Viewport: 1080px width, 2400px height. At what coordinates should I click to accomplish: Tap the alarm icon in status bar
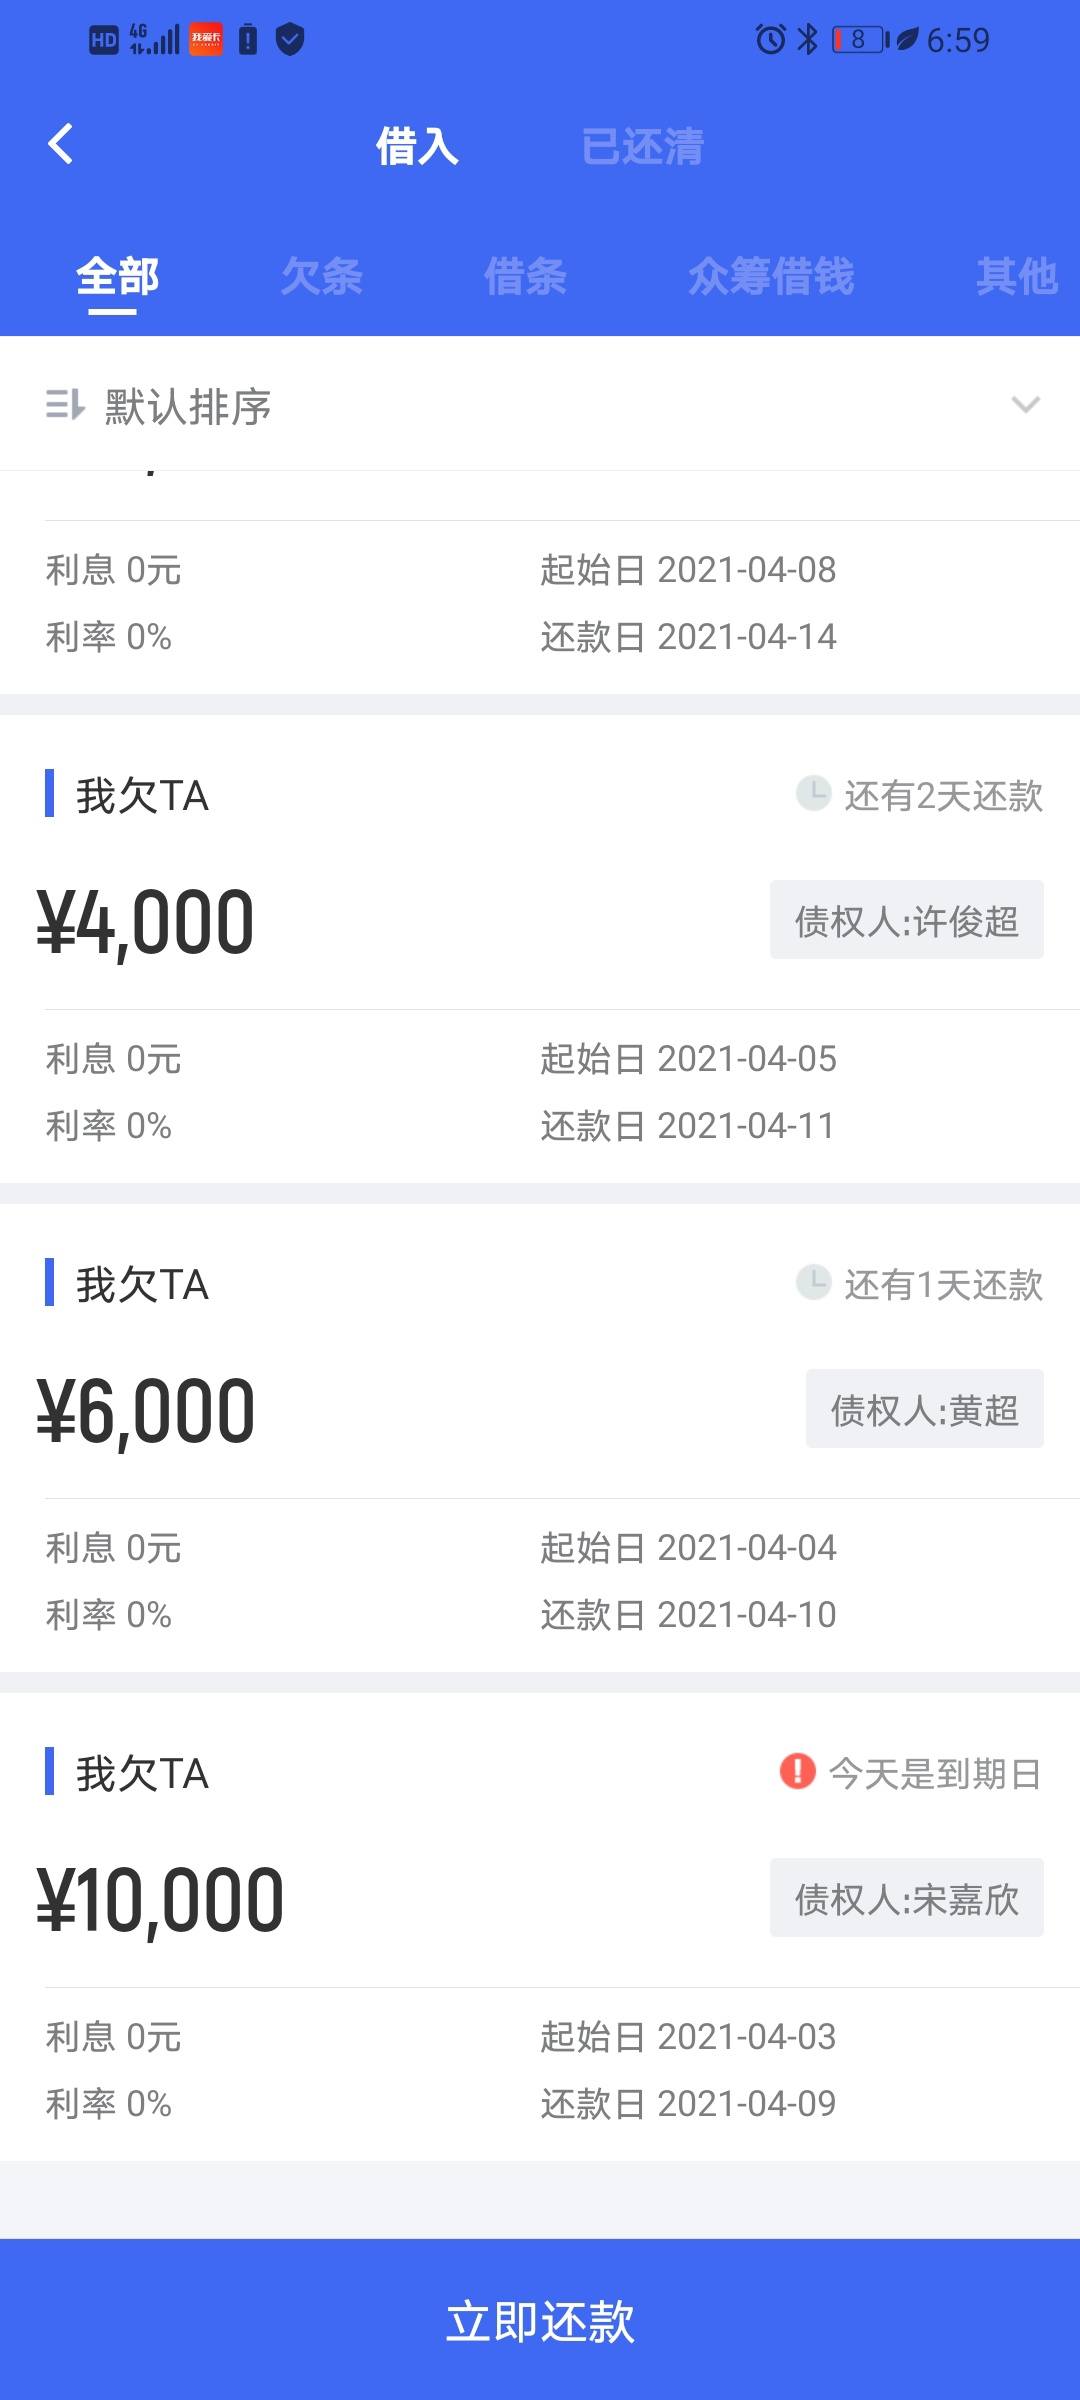click(x=770, y=40)
